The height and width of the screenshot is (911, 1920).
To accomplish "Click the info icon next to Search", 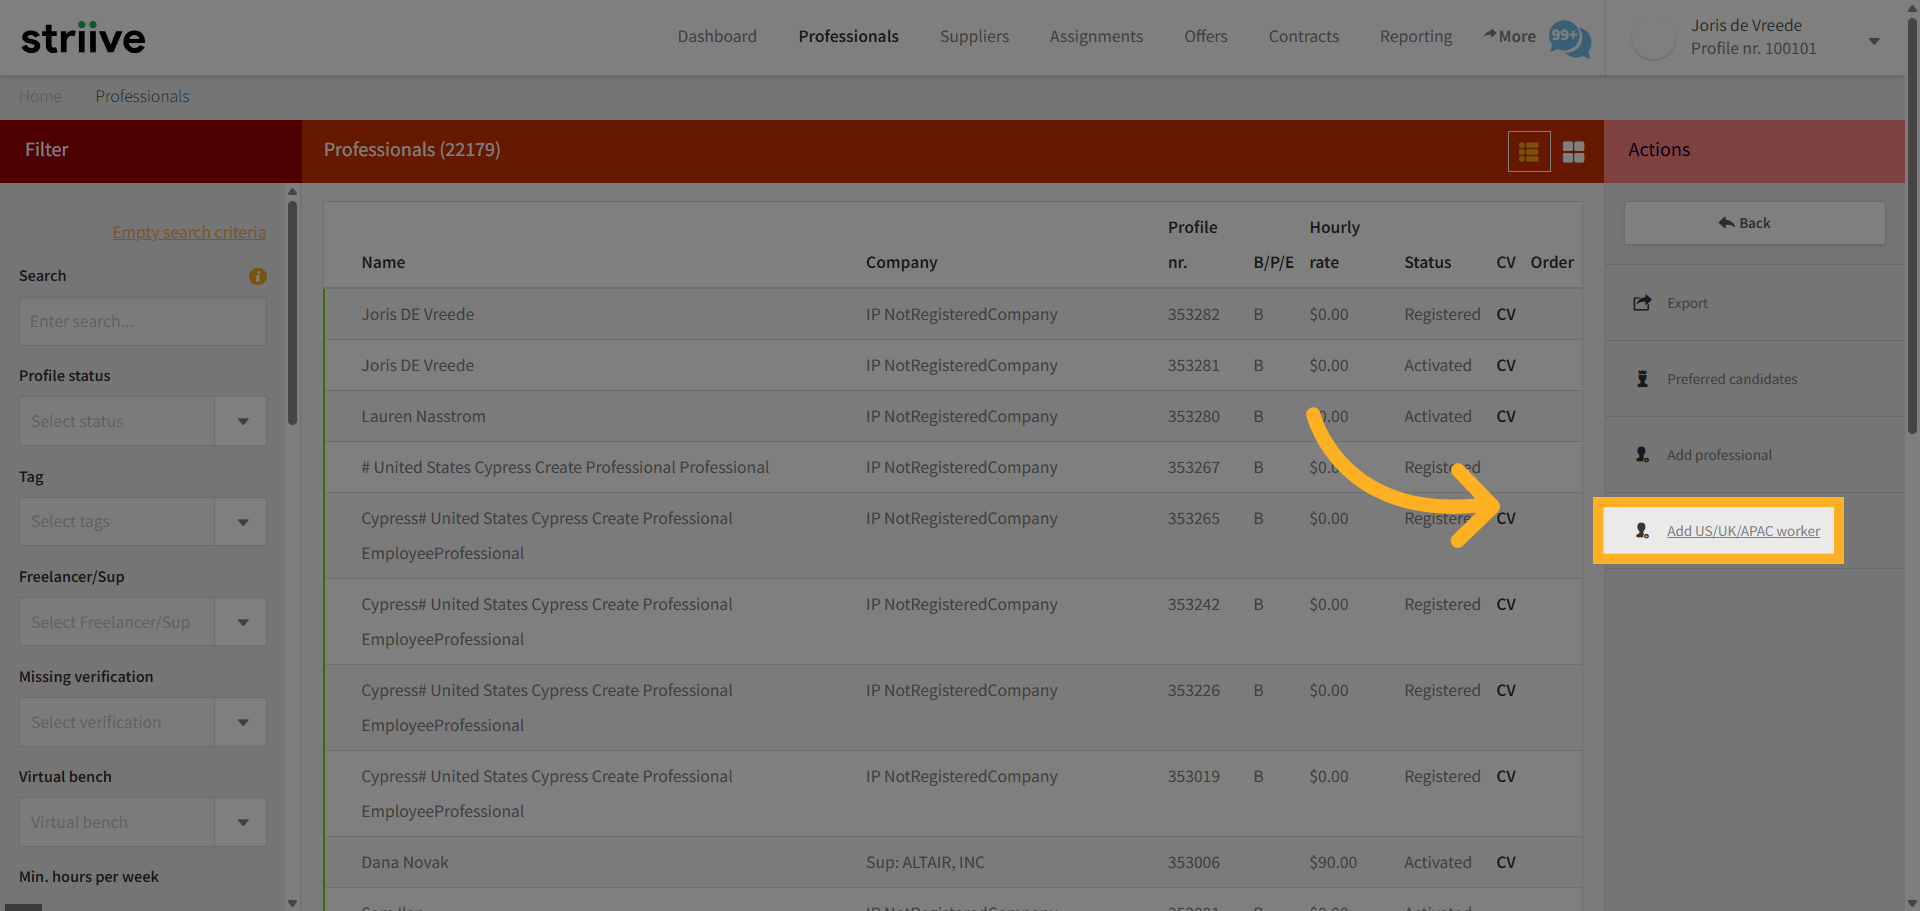I will (x=258, y=277).
